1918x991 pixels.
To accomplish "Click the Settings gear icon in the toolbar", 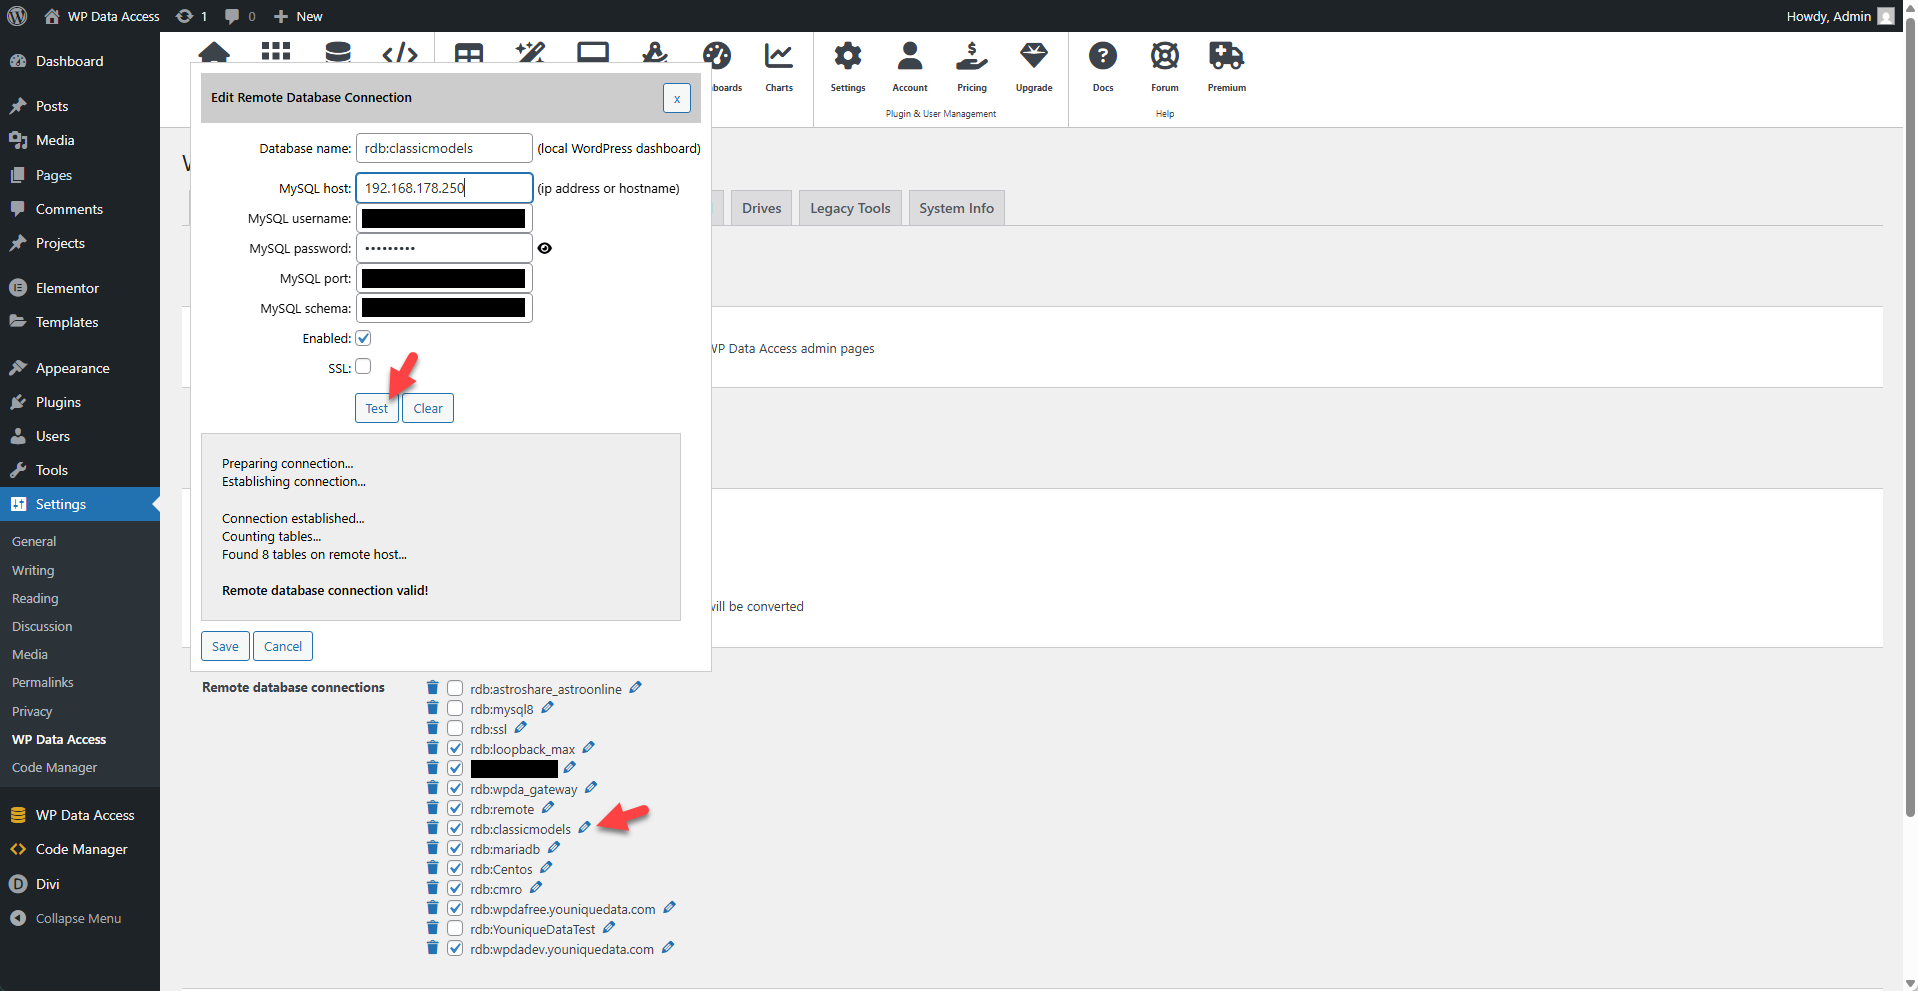I will coord(847,57).
